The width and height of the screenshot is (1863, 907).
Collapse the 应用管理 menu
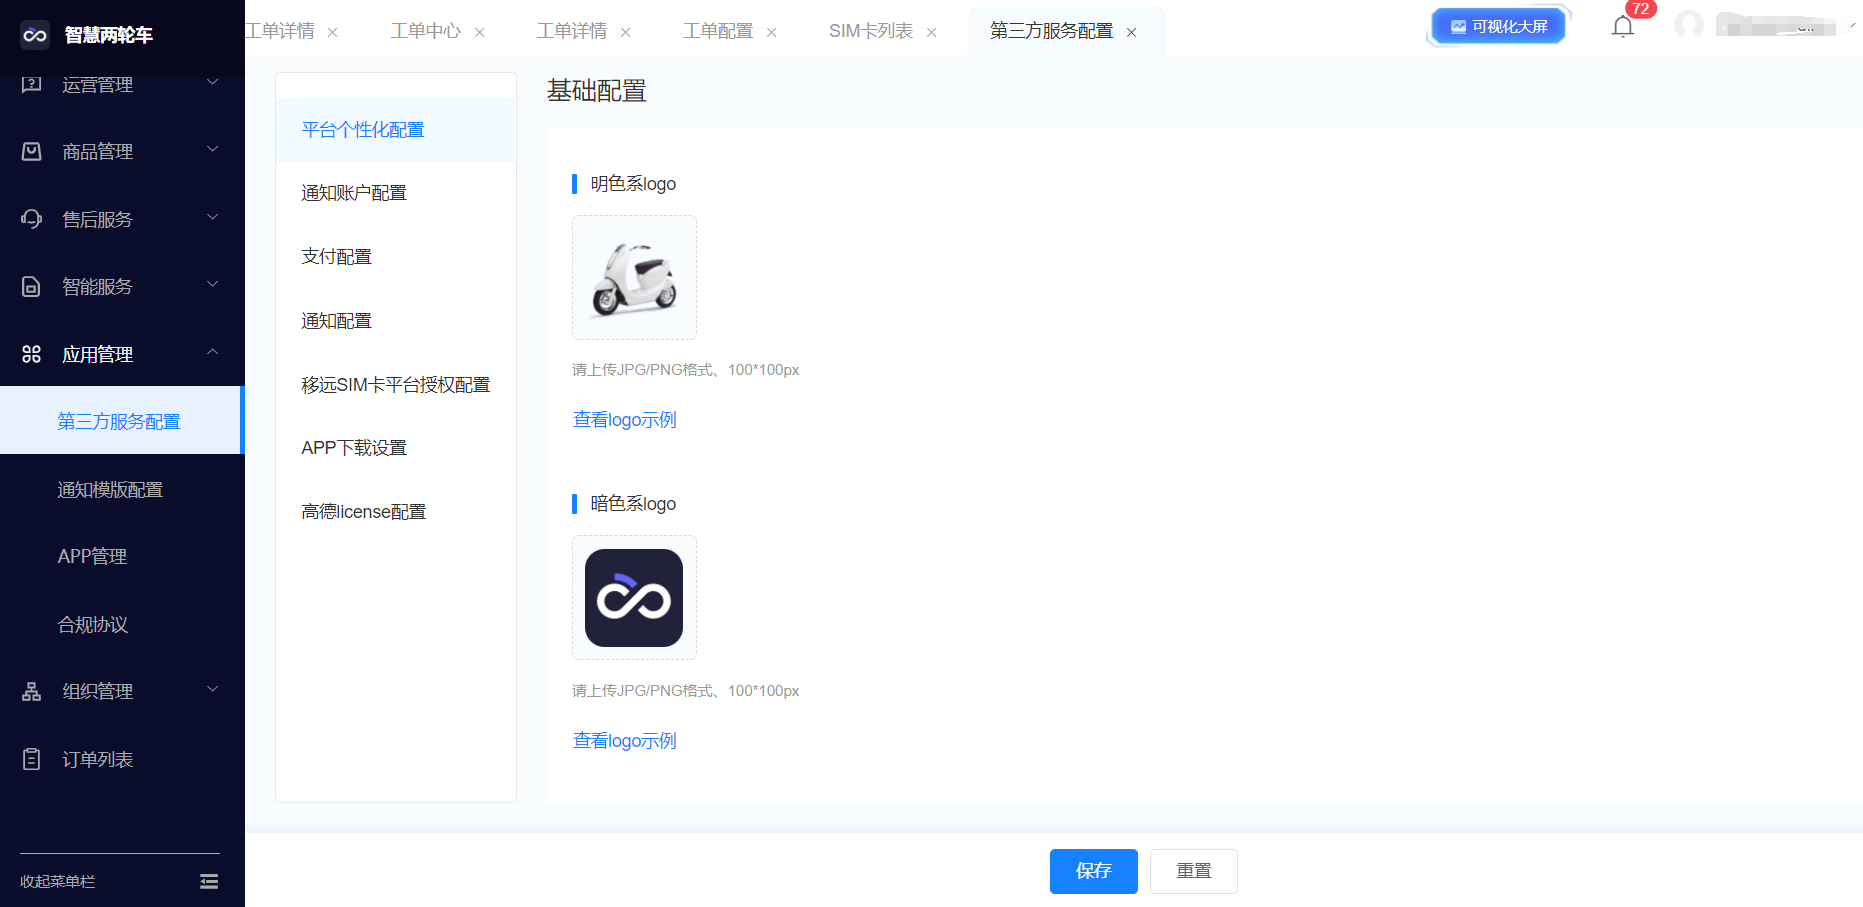tap(122, 354)
